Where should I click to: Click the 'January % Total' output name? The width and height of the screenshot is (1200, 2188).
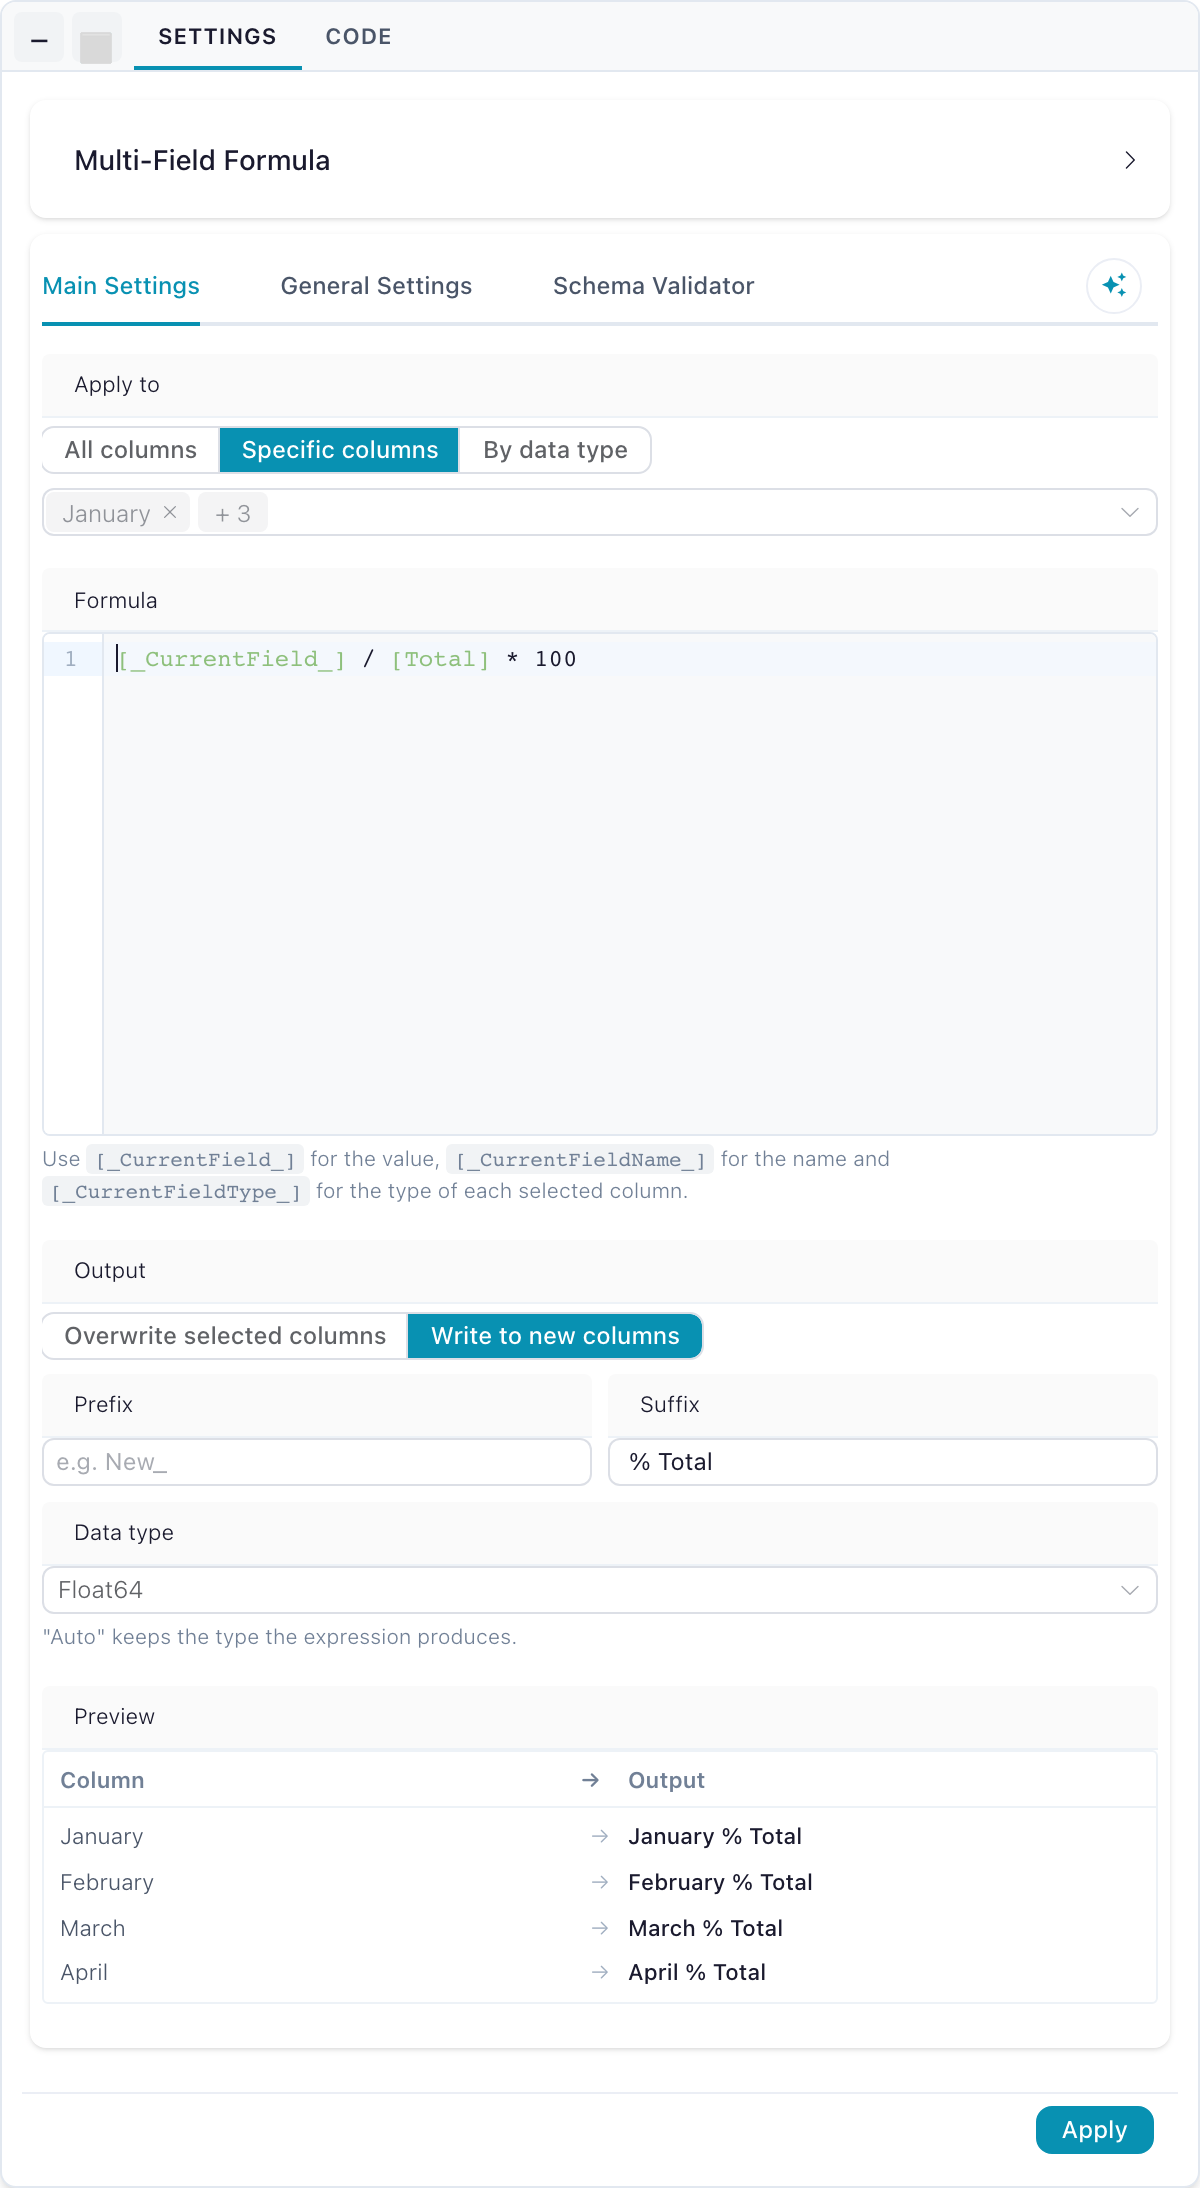pos(715,1836)
